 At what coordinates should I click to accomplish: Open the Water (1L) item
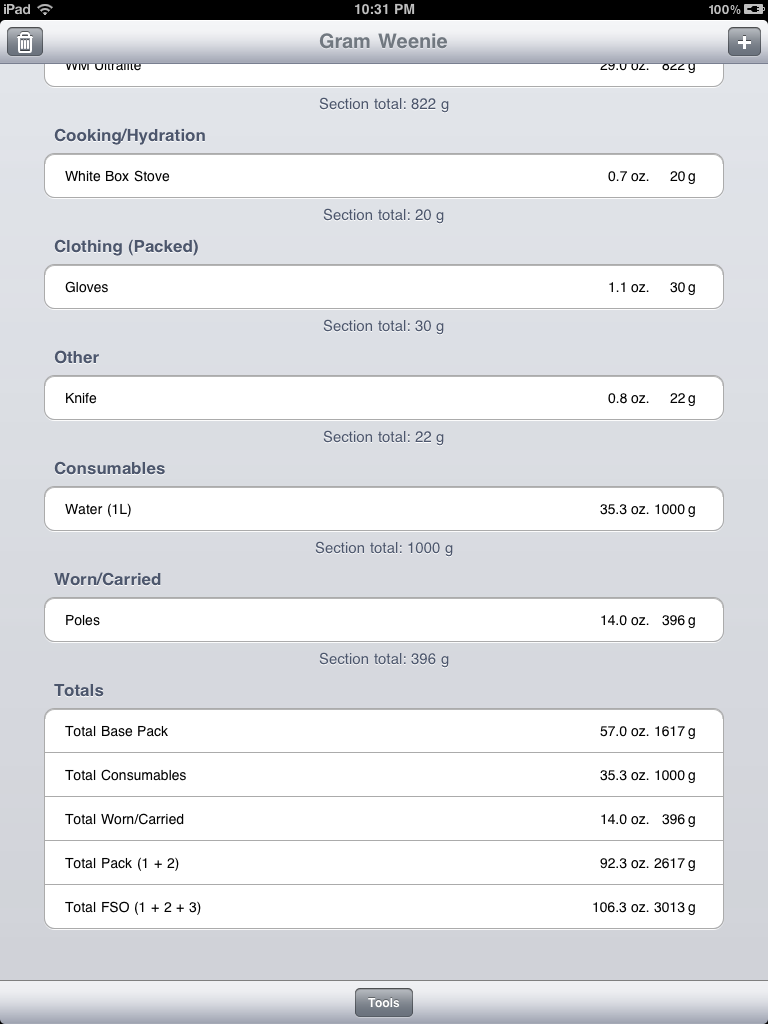pos(384,509)
